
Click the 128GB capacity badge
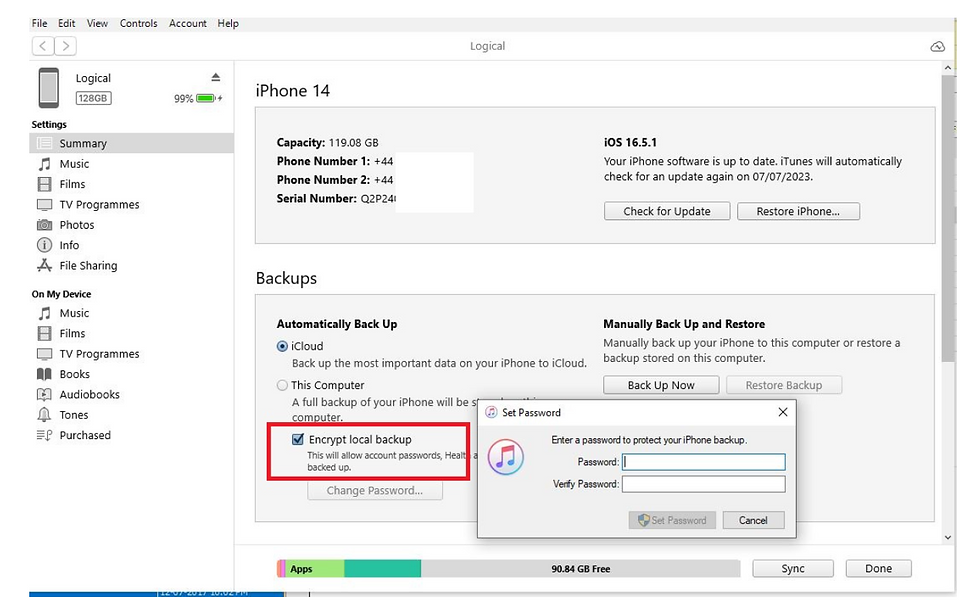tap(93, 98)
